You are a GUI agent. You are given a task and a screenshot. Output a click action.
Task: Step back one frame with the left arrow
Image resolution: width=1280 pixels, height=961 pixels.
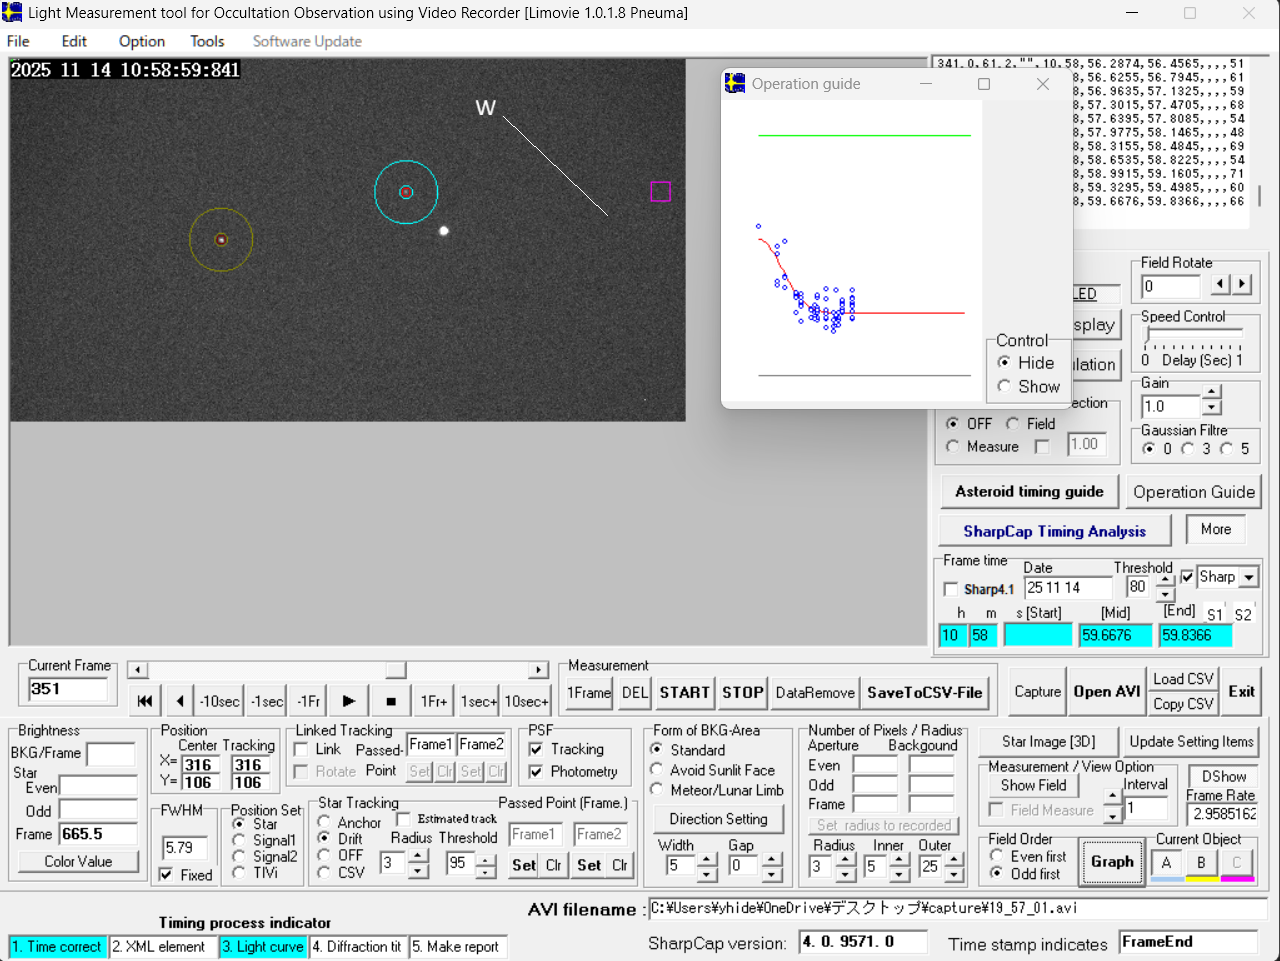point(179,701)
